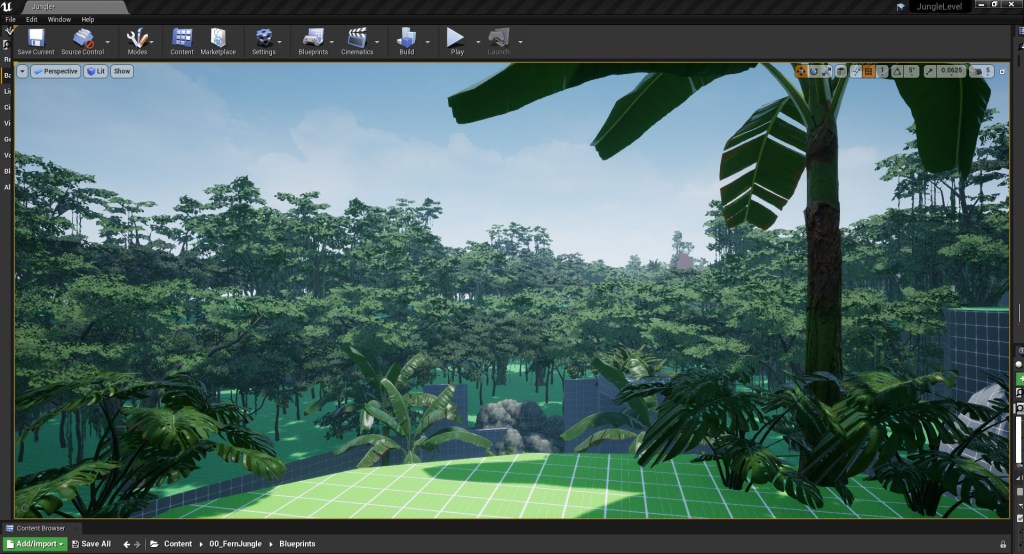Click the Save Current toolbar icon
The height and width of the screenshot is (554, 1024).
(36, 41)
